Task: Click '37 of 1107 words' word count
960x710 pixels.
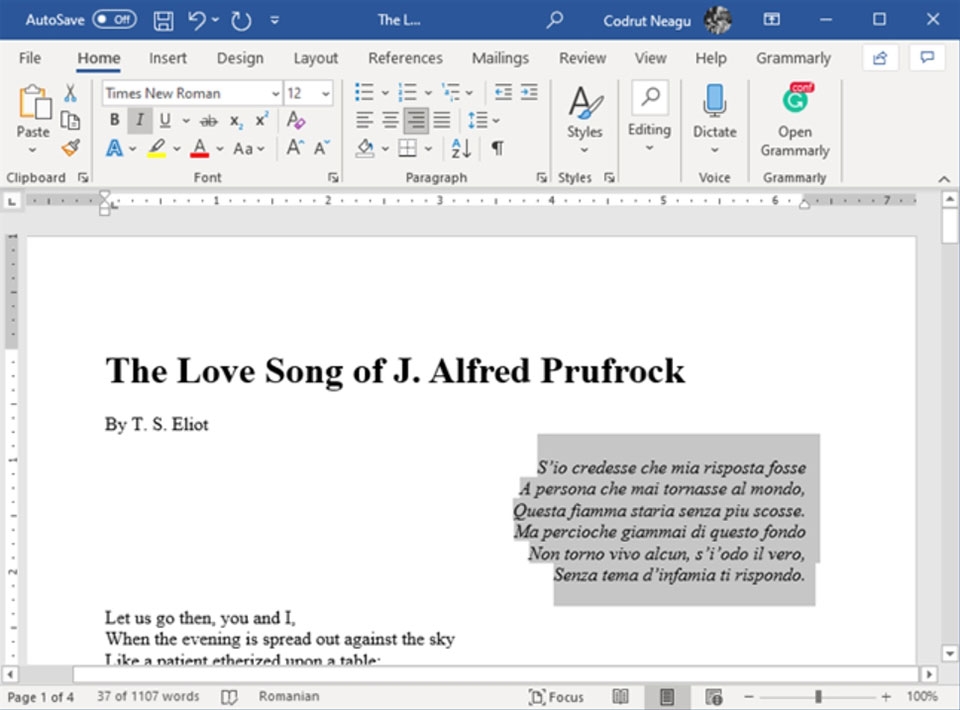Action: [x=148, y=697]
